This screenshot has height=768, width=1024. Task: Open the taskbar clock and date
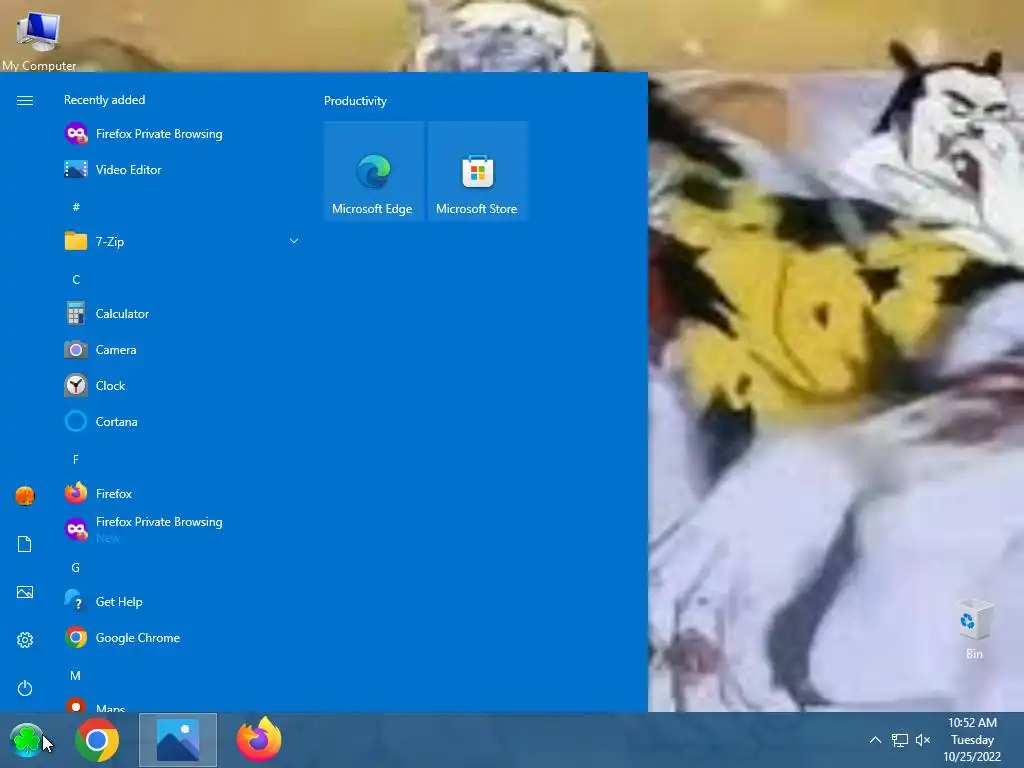[972, 740]
